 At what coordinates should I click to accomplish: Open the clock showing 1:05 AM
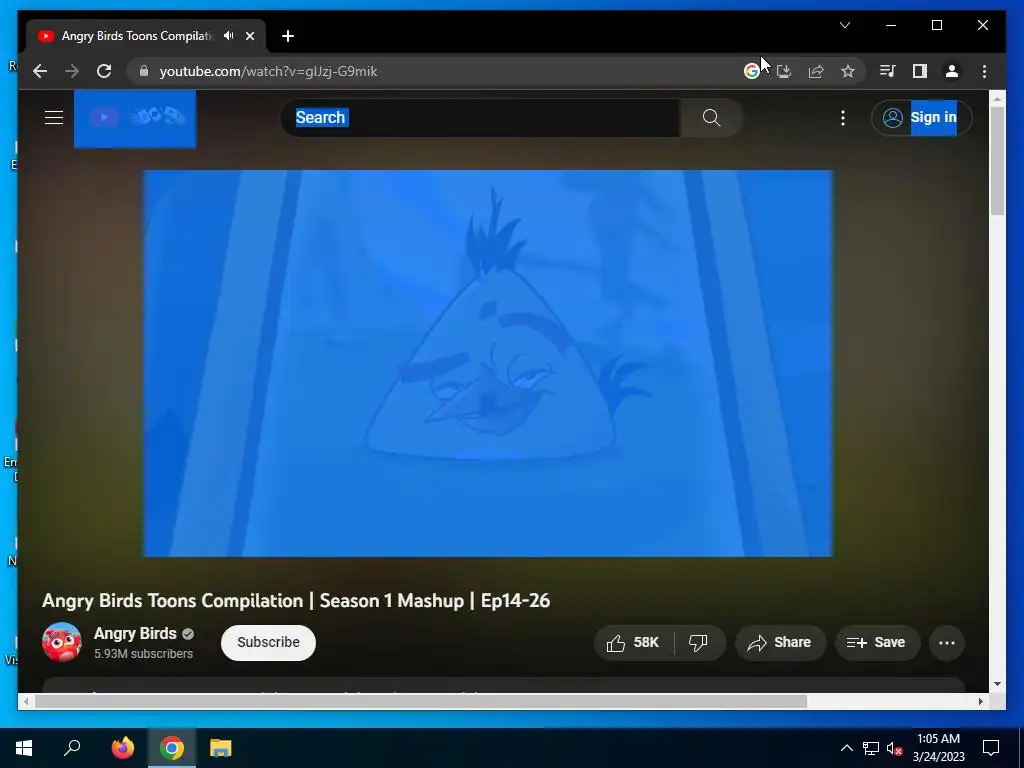tap(938, 748)
